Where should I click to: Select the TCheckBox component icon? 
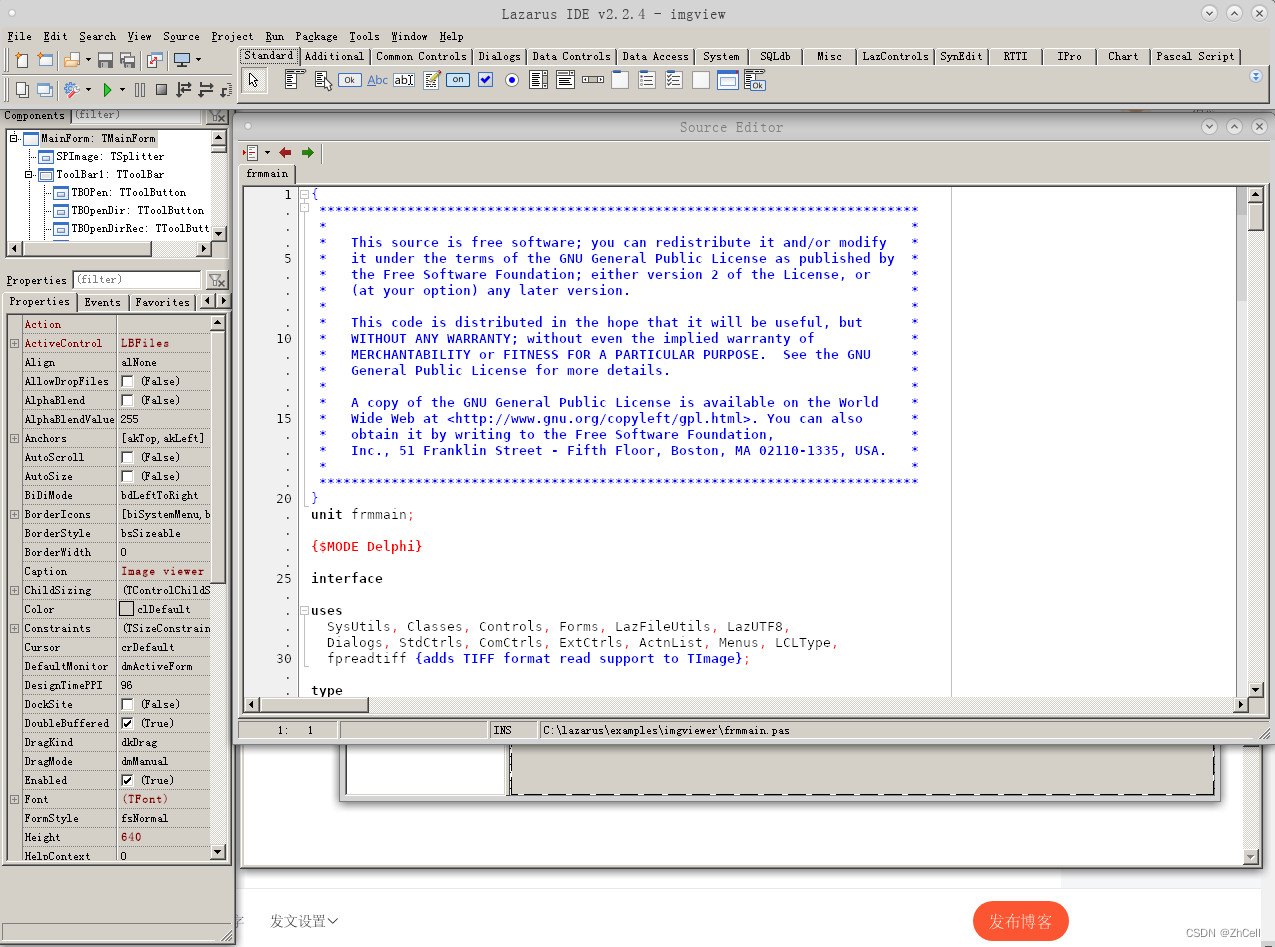(486, 80)
